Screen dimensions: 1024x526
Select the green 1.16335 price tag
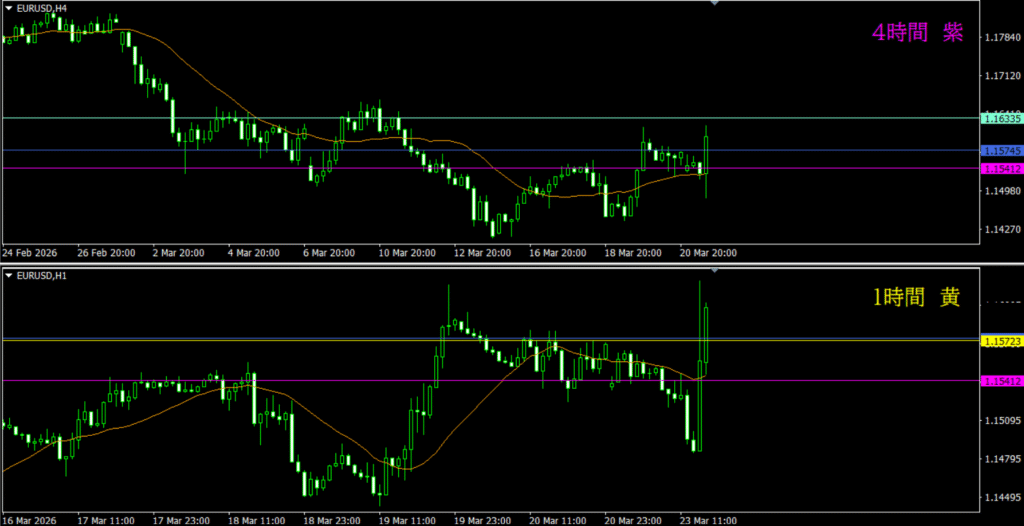tap(1001, 119)
